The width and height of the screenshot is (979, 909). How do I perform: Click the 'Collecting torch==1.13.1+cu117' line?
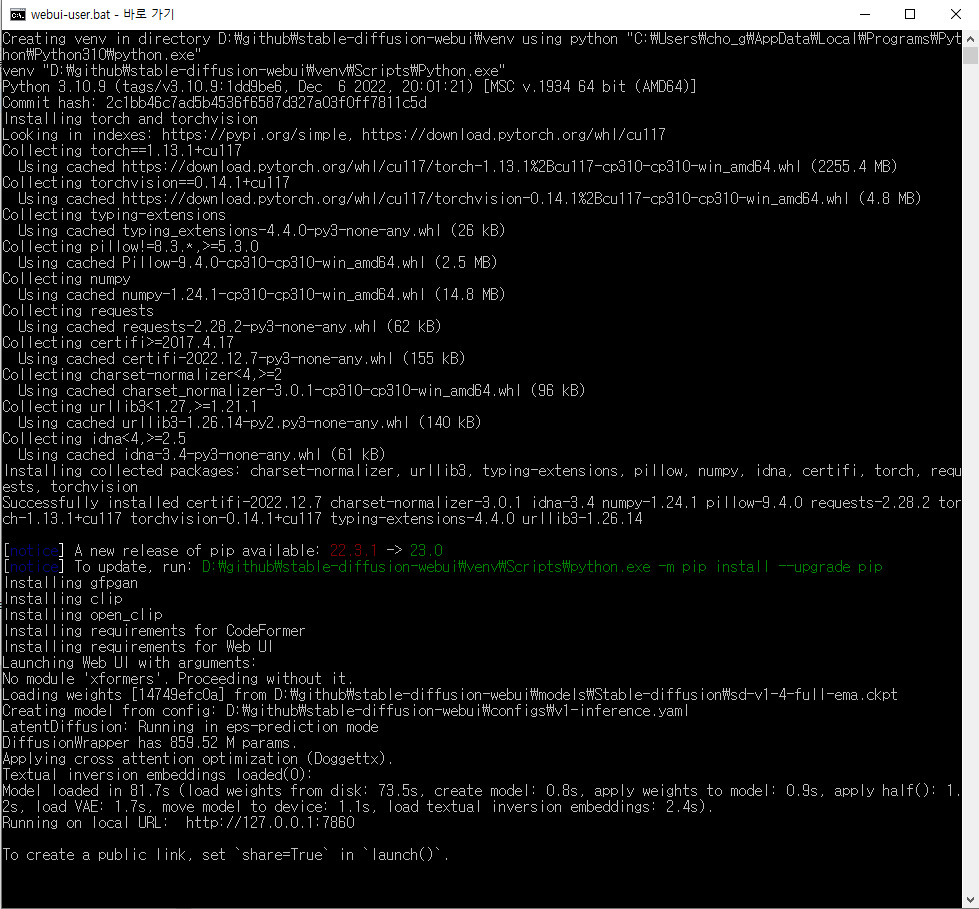point(122,150)
